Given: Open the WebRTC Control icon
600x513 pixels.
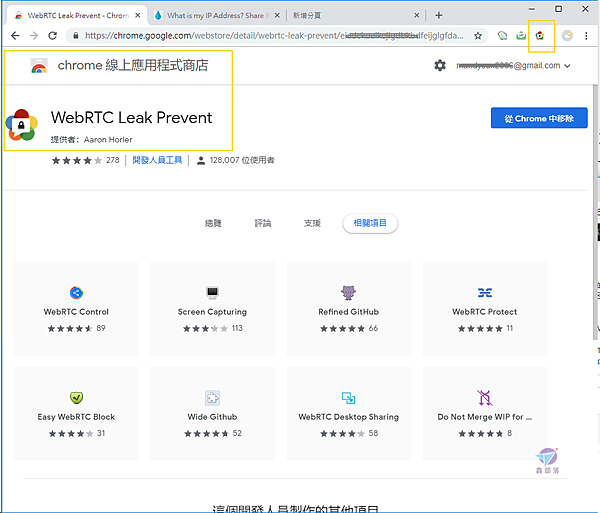Looking at the screenshot, I should [76, 293].
